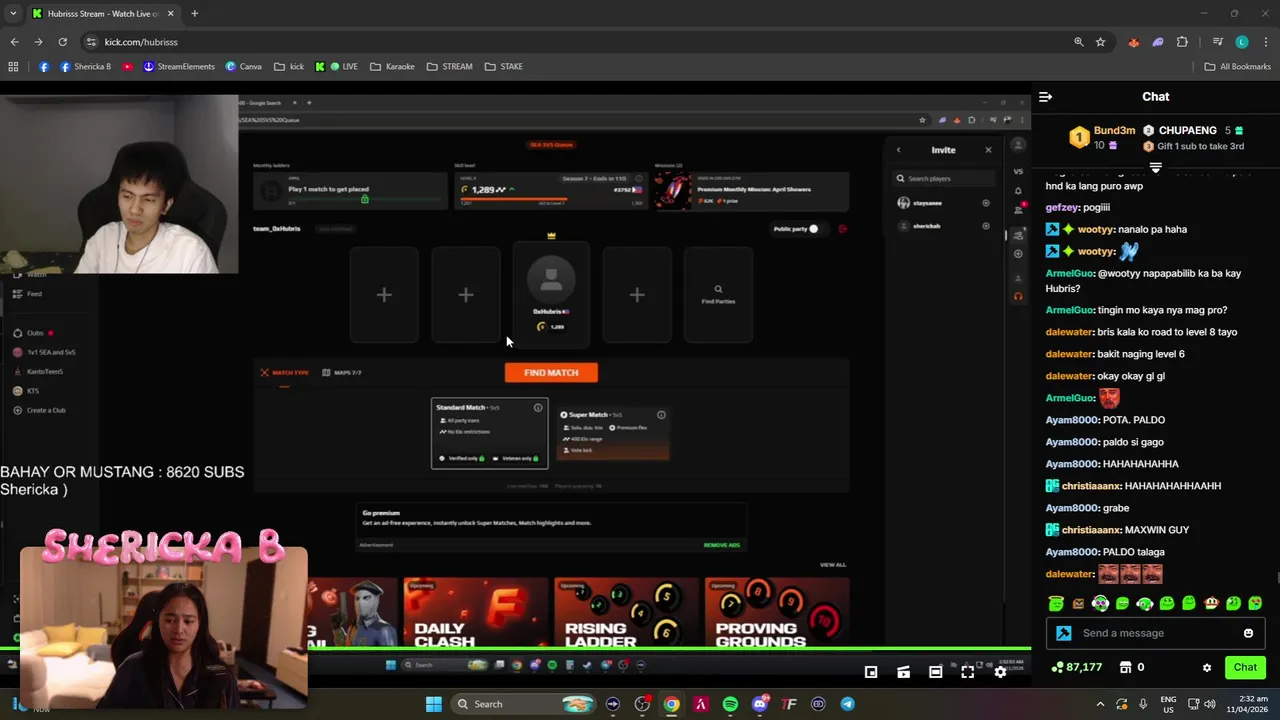Select the headphones frog emote with purple eyes

click(x=1100, y=603)
